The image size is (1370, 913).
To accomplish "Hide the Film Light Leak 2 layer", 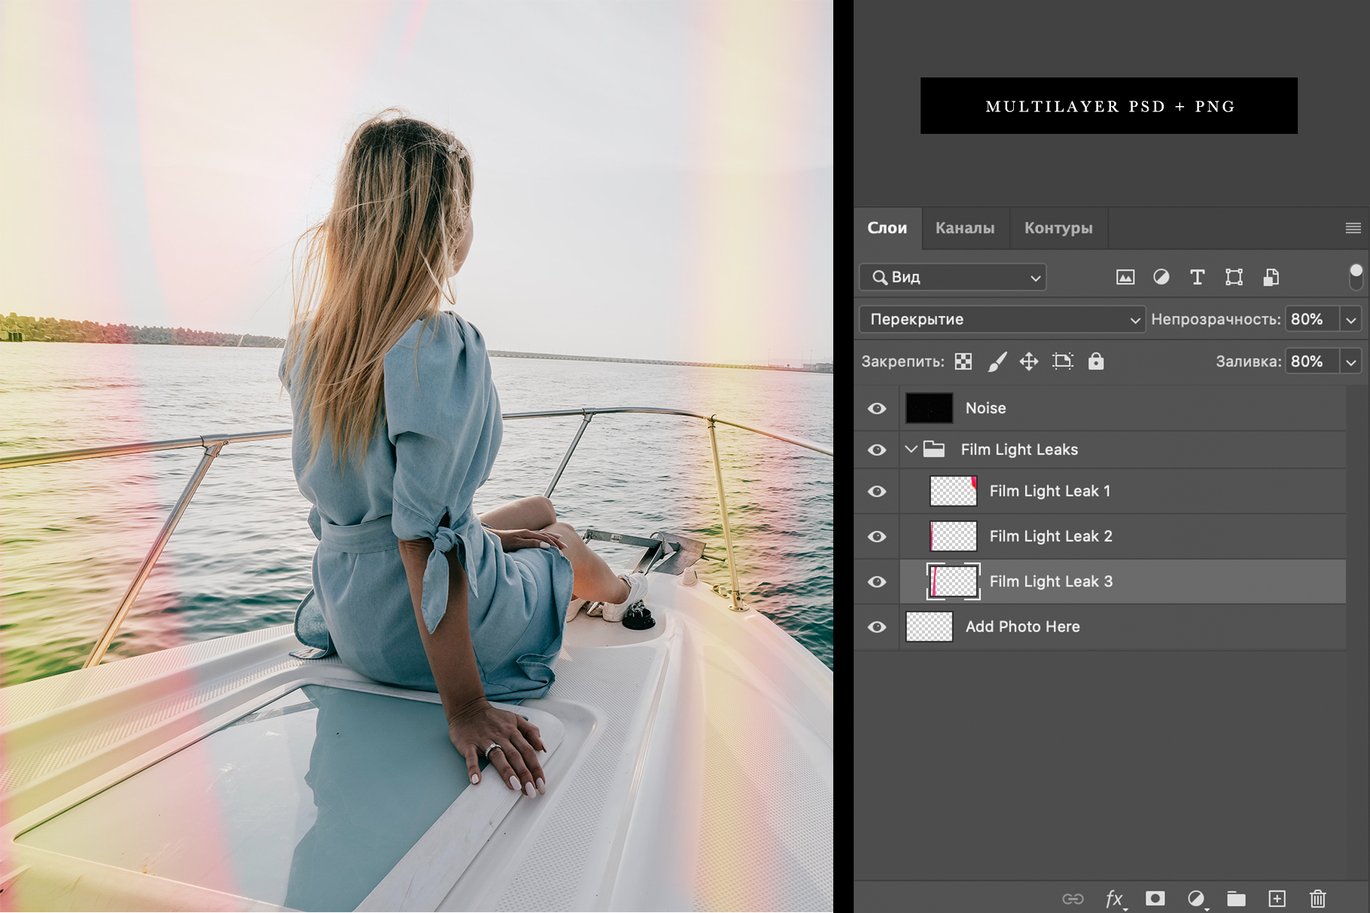I will click(x=877, y=536).
